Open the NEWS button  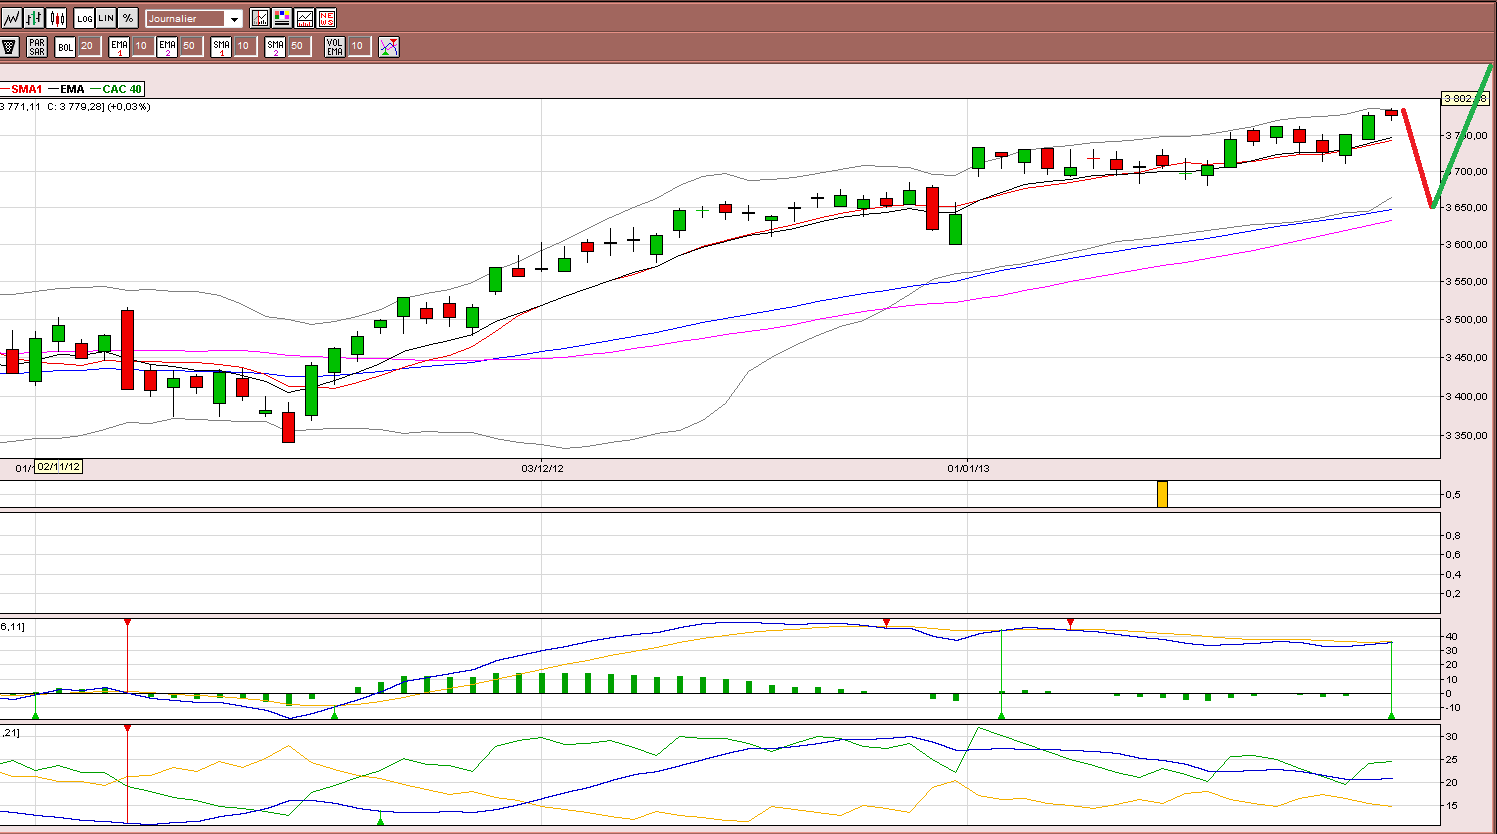(326, 18)
